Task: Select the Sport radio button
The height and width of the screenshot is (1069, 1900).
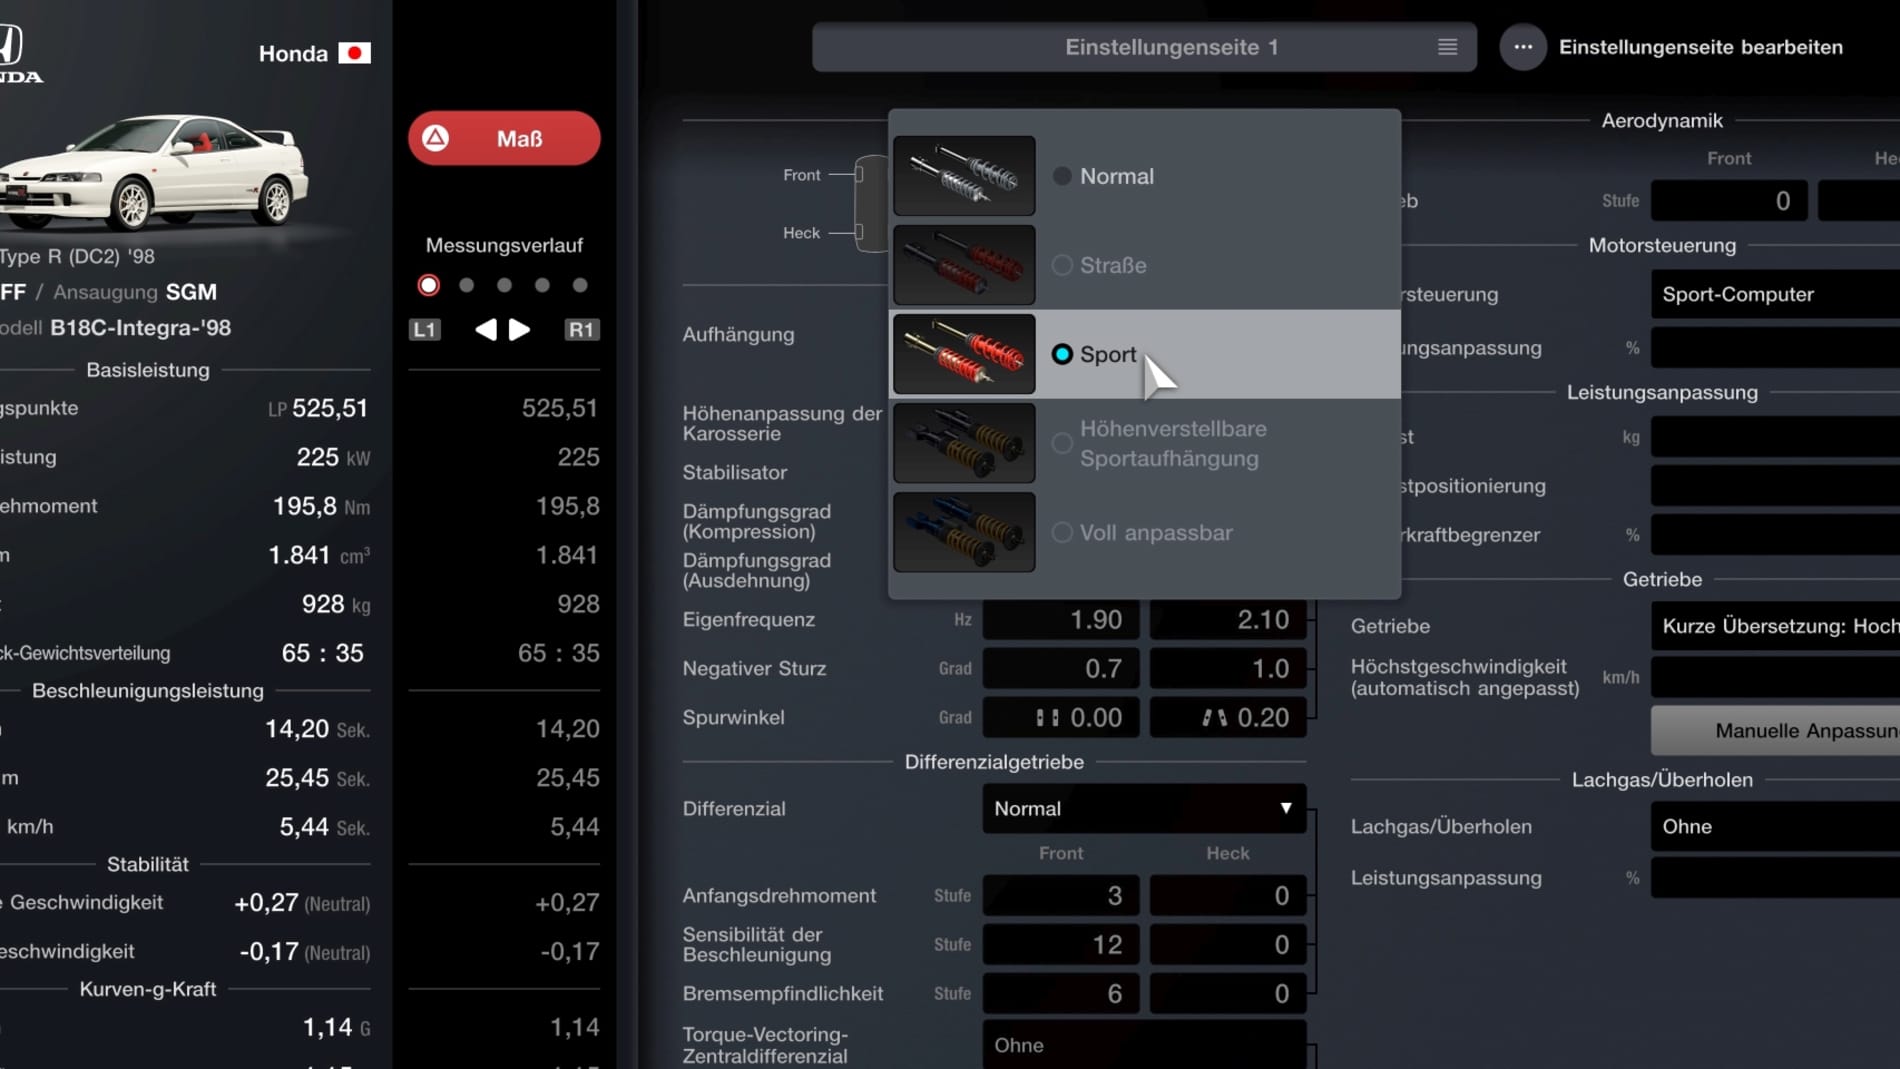Action: (x=1062, y=353)
